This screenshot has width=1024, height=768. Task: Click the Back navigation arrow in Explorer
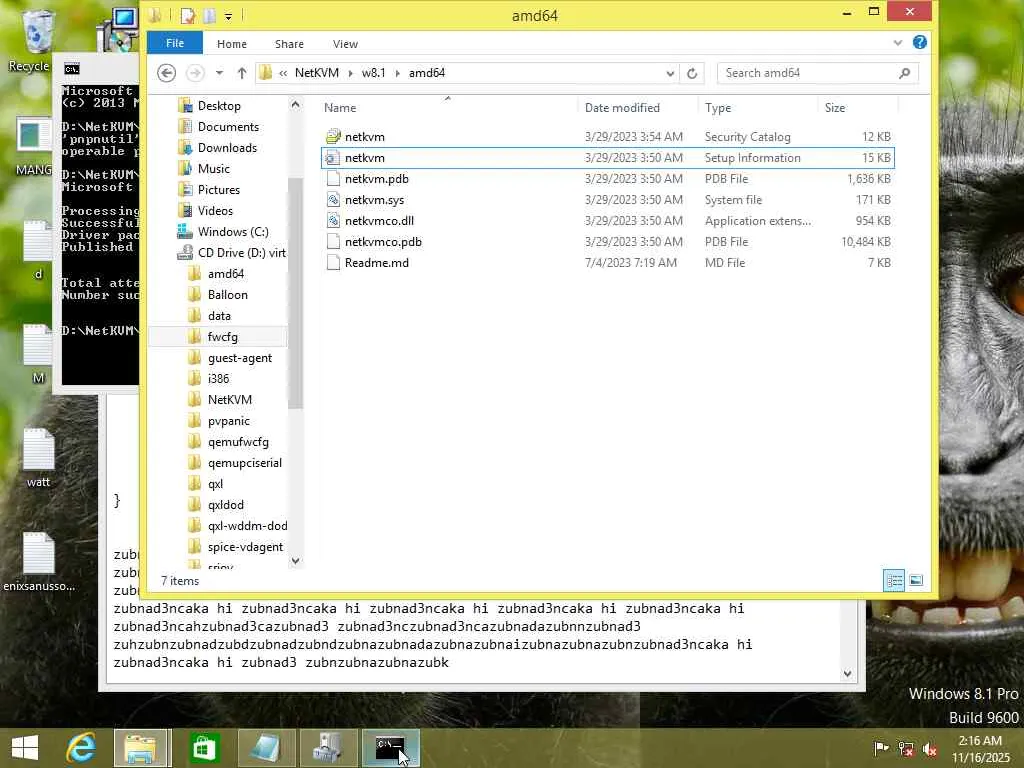tap(167, 73)
